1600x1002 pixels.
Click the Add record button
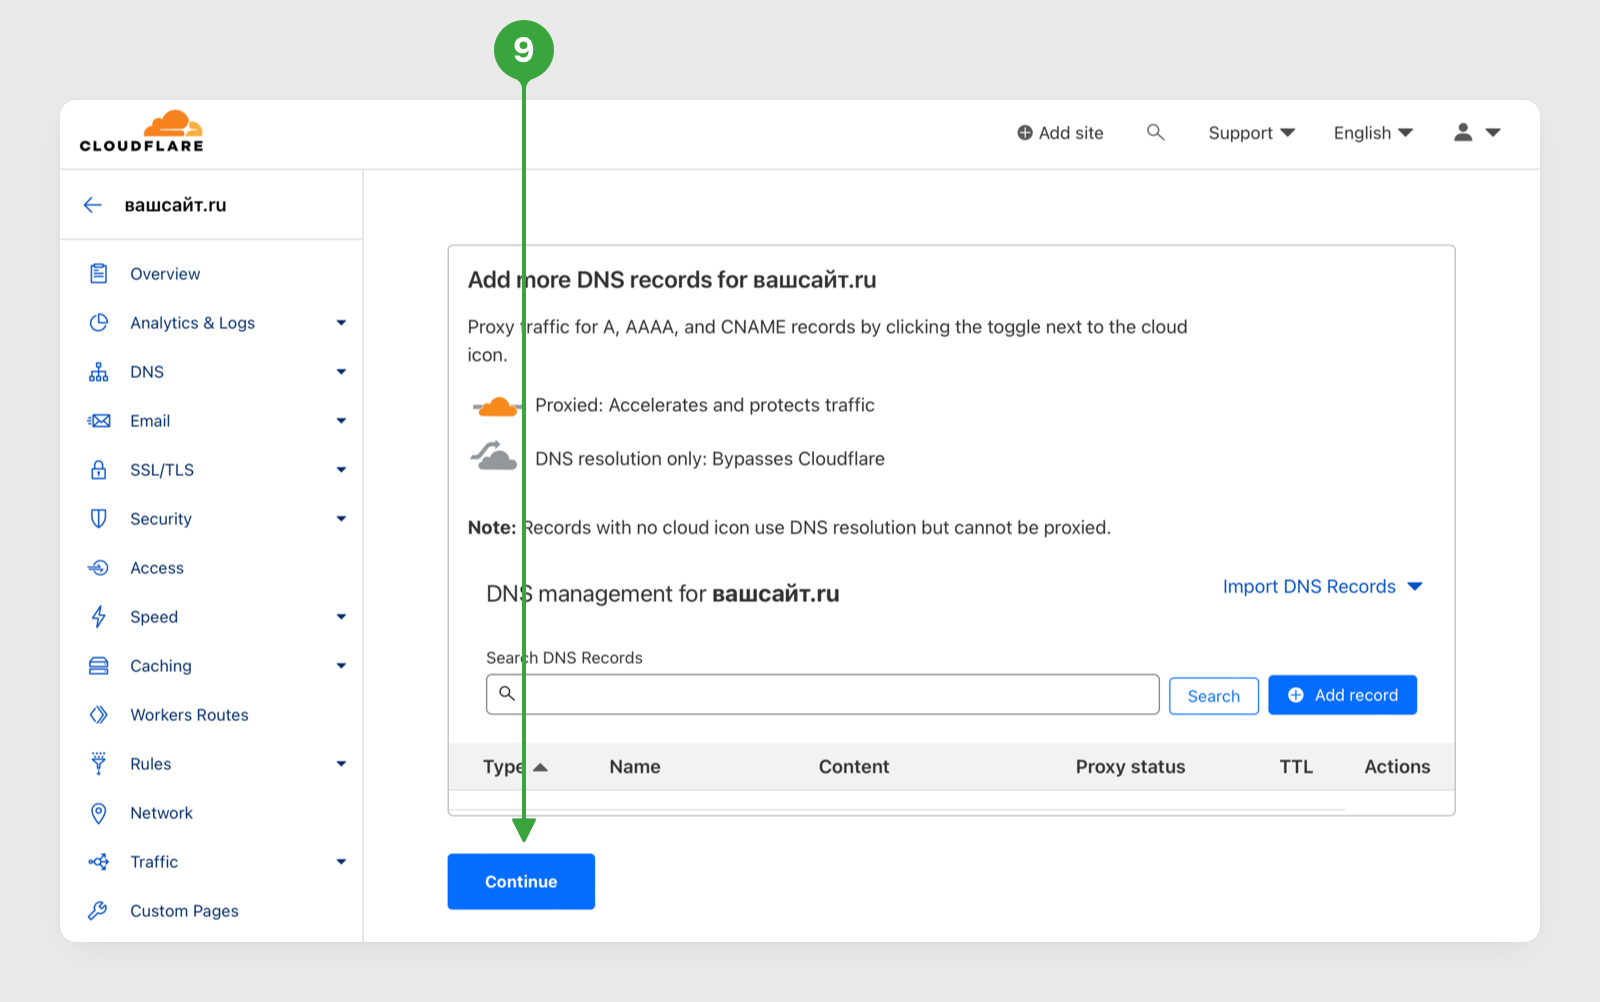1342,695
